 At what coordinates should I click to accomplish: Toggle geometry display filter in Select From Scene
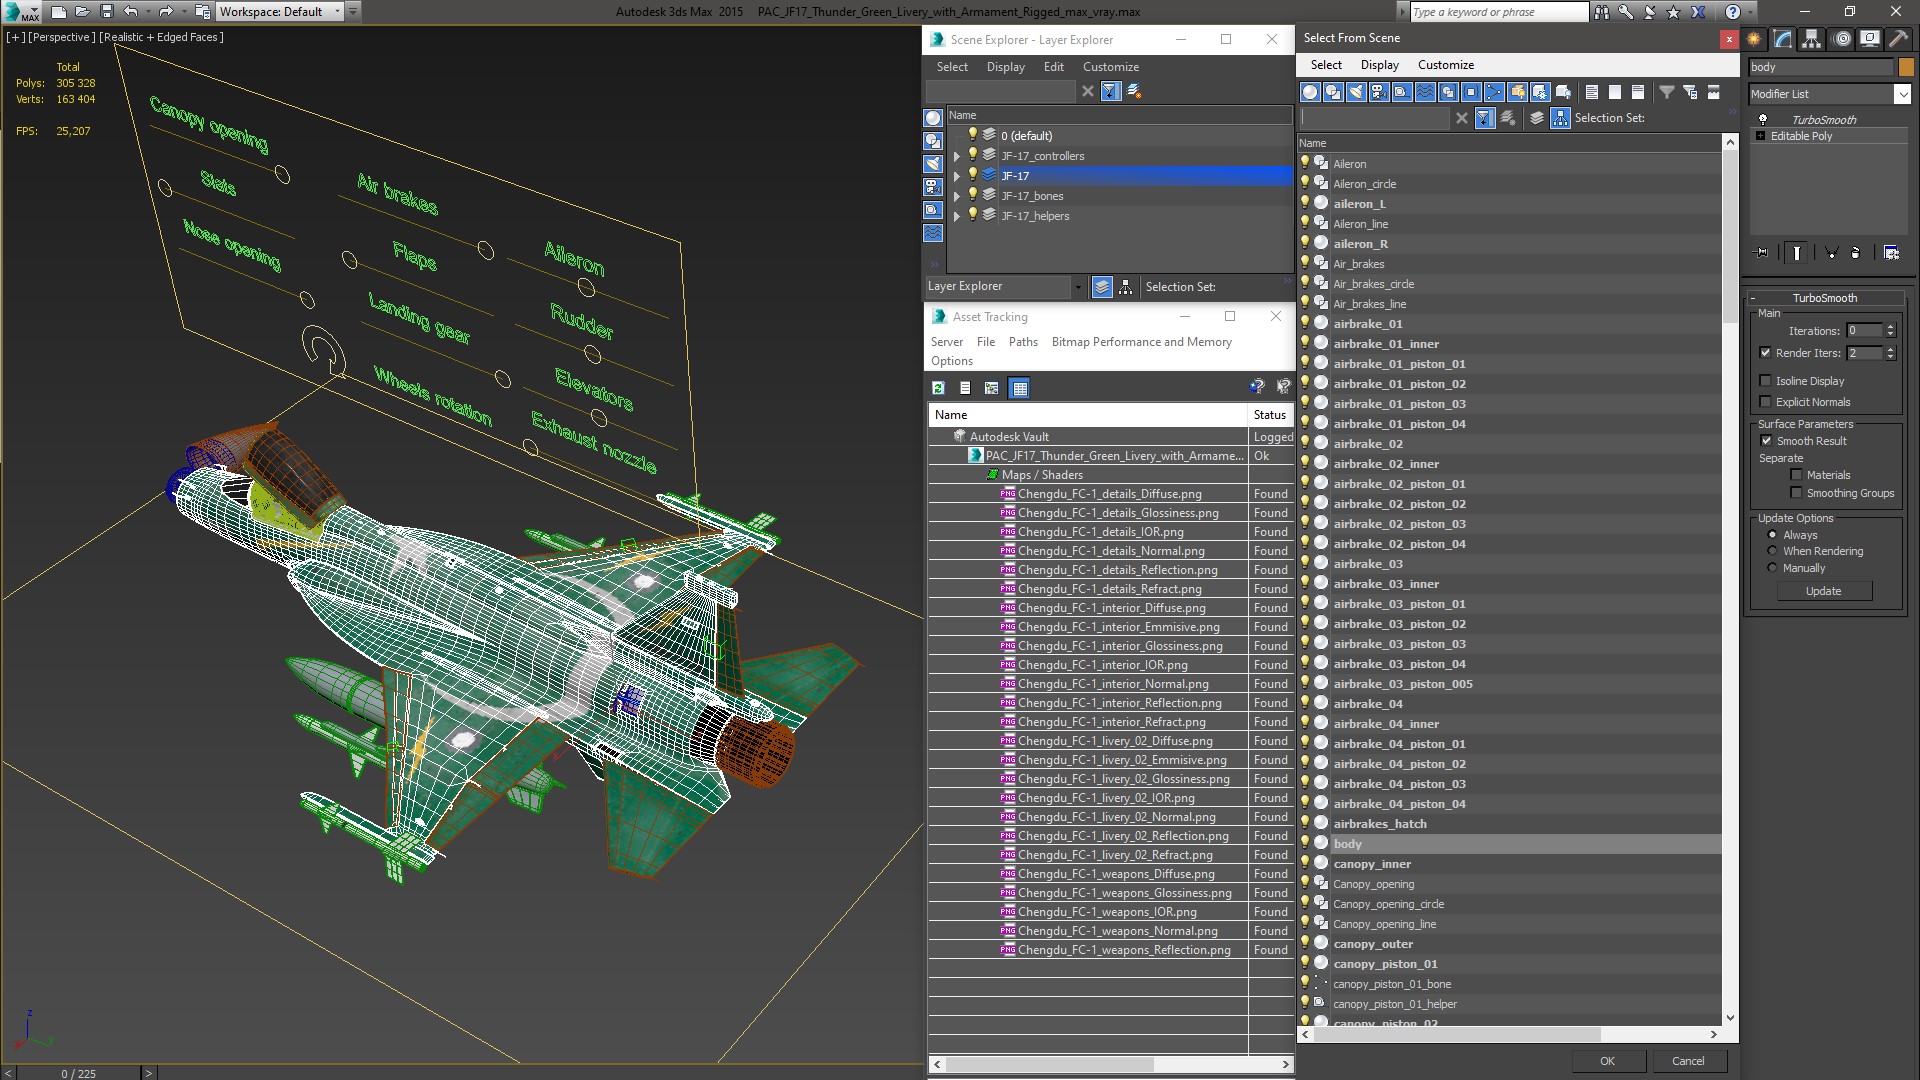1310,92
